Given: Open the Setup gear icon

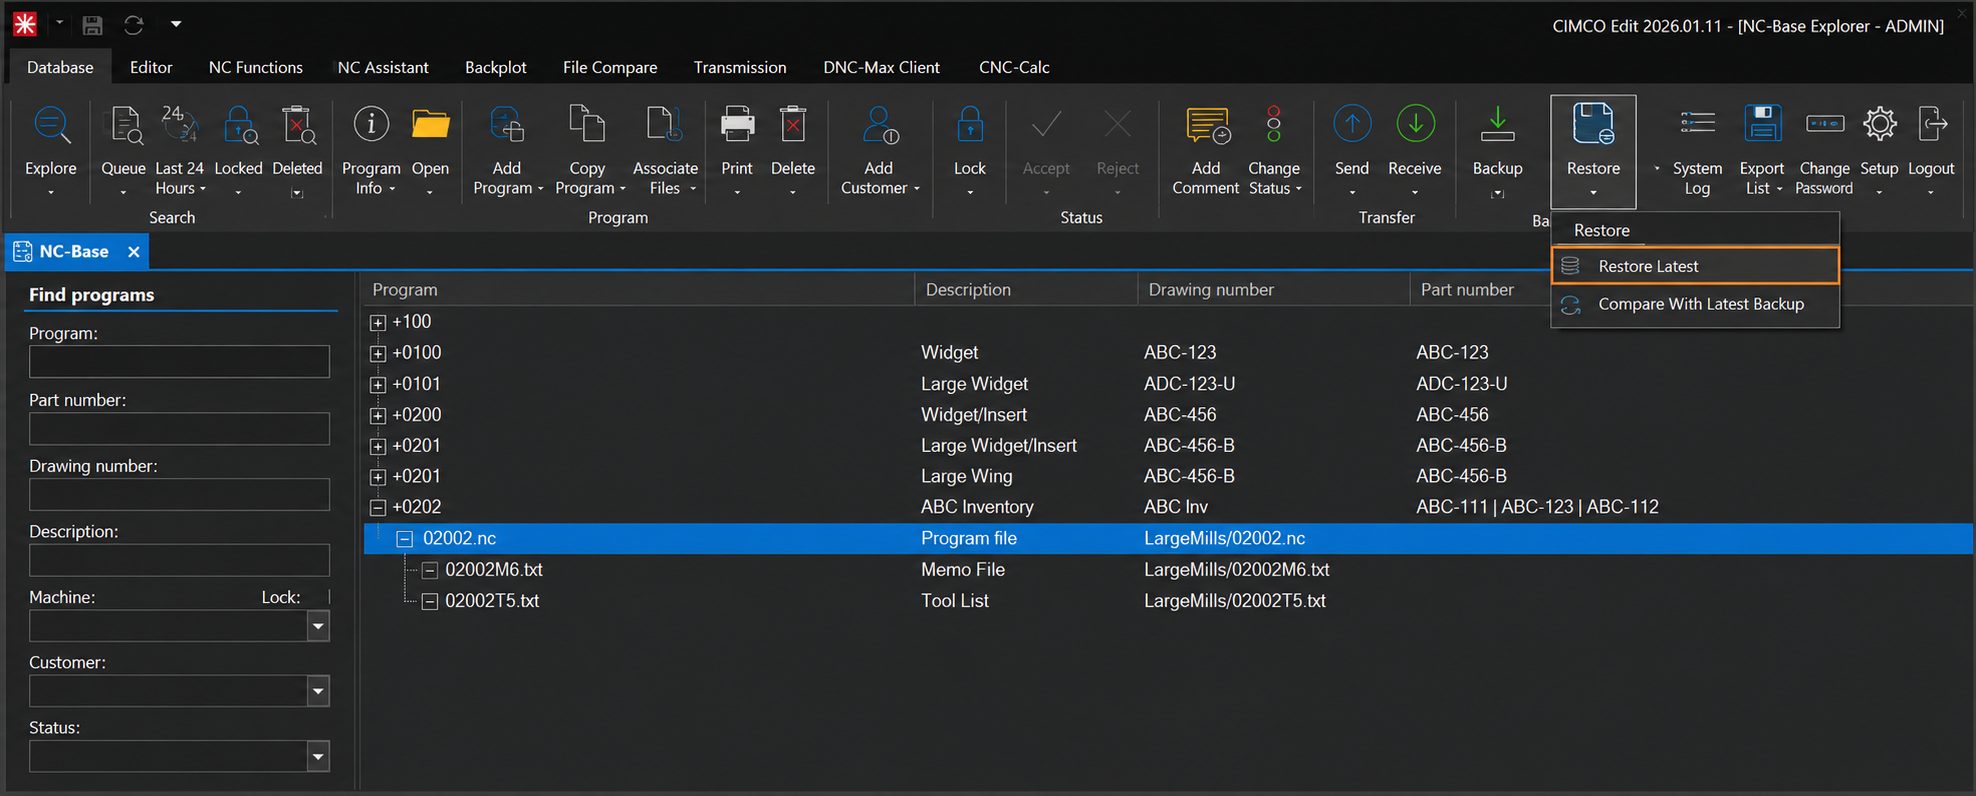Looking at the screenshot, I should (1880, 124).
